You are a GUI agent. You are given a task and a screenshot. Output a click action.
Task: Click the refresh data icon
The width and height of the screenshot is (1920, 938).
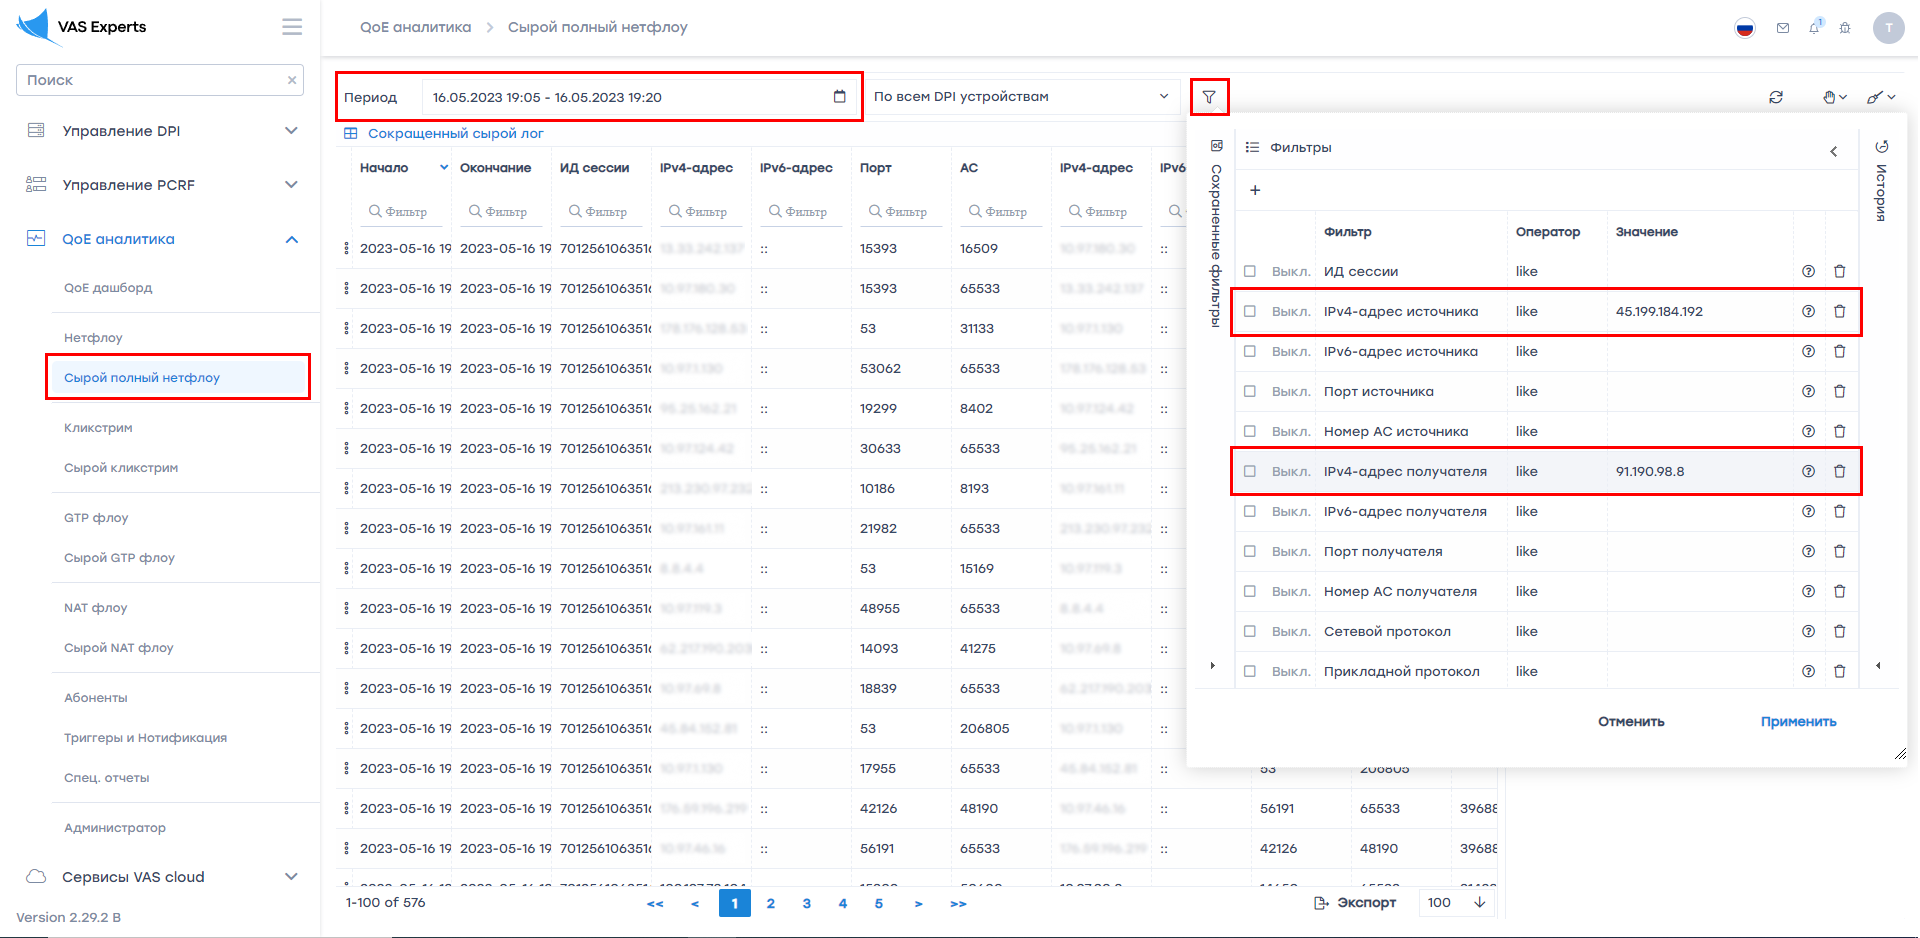pyautogui.click(x=1776, y=97)
